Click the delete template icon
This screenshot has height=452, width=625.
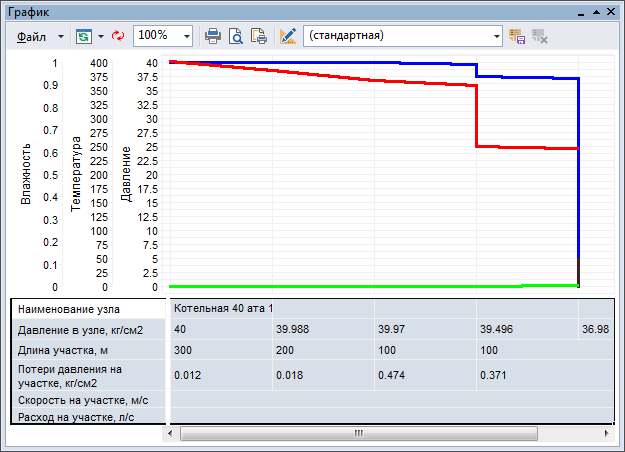[x=540, y=35]
